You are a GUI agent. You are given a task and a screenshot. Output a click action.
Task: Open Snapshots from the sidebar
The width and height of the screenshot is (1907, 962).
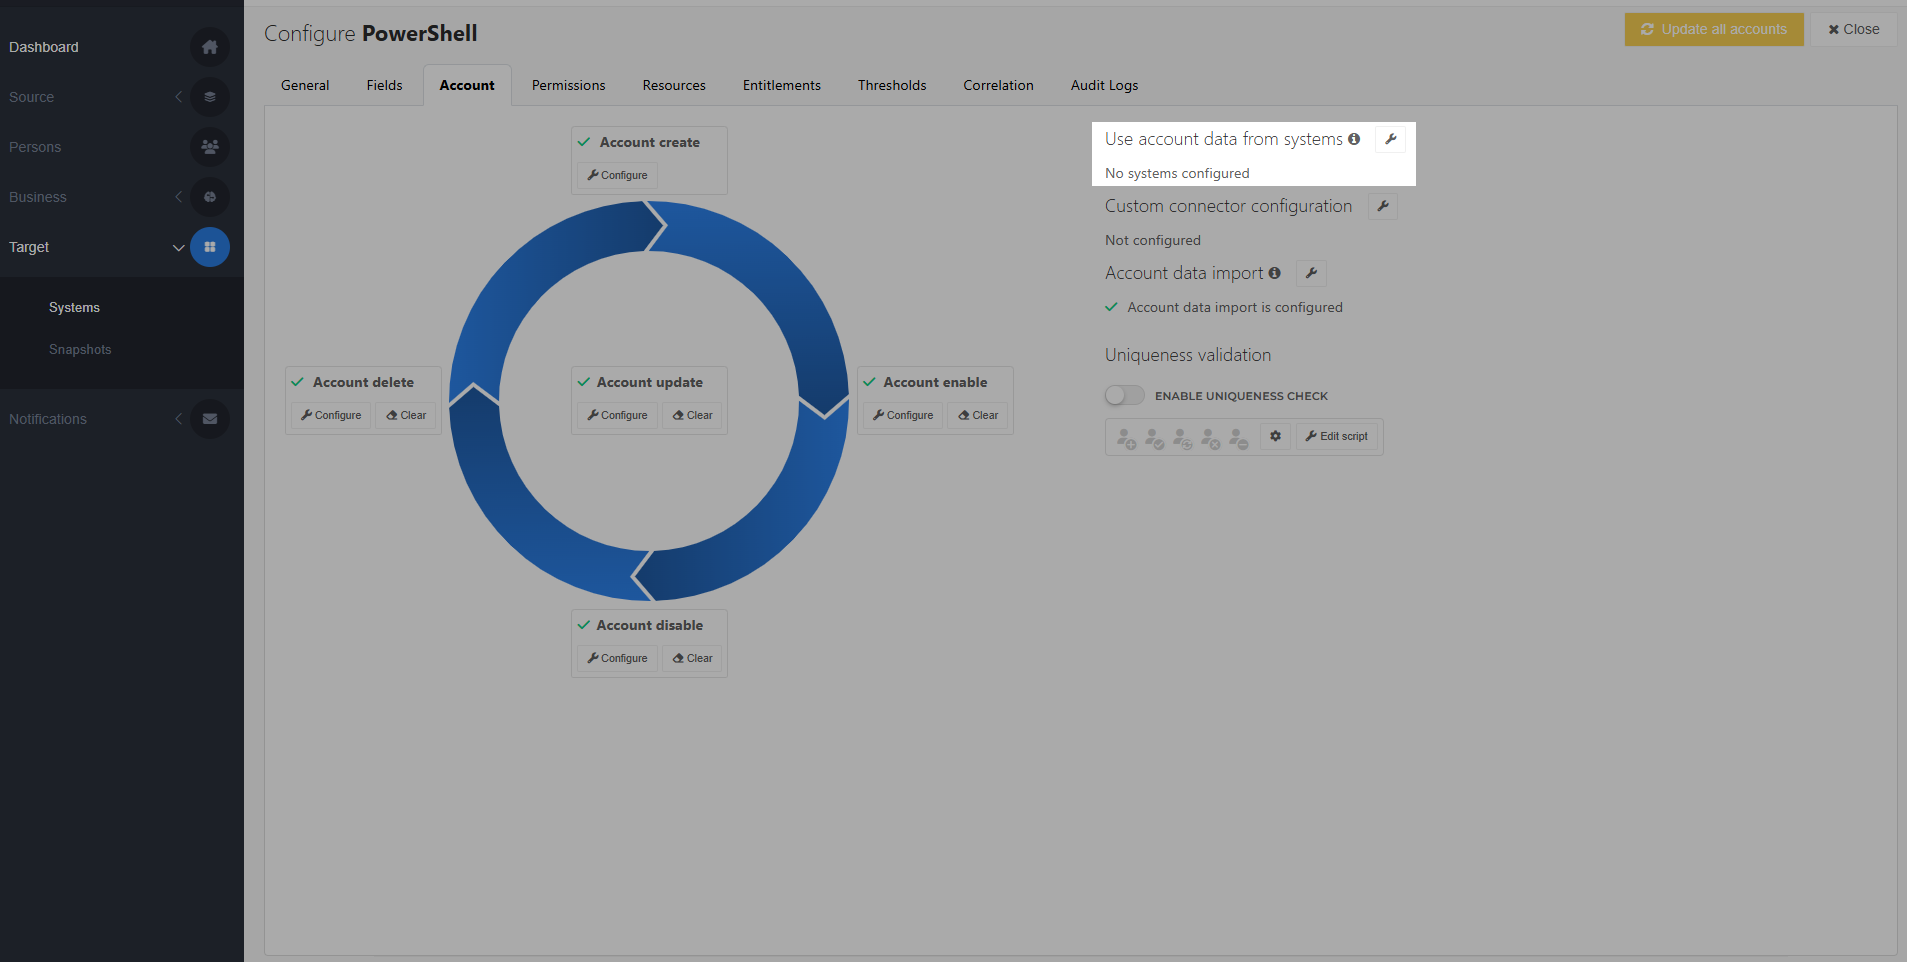coord(80,349)
